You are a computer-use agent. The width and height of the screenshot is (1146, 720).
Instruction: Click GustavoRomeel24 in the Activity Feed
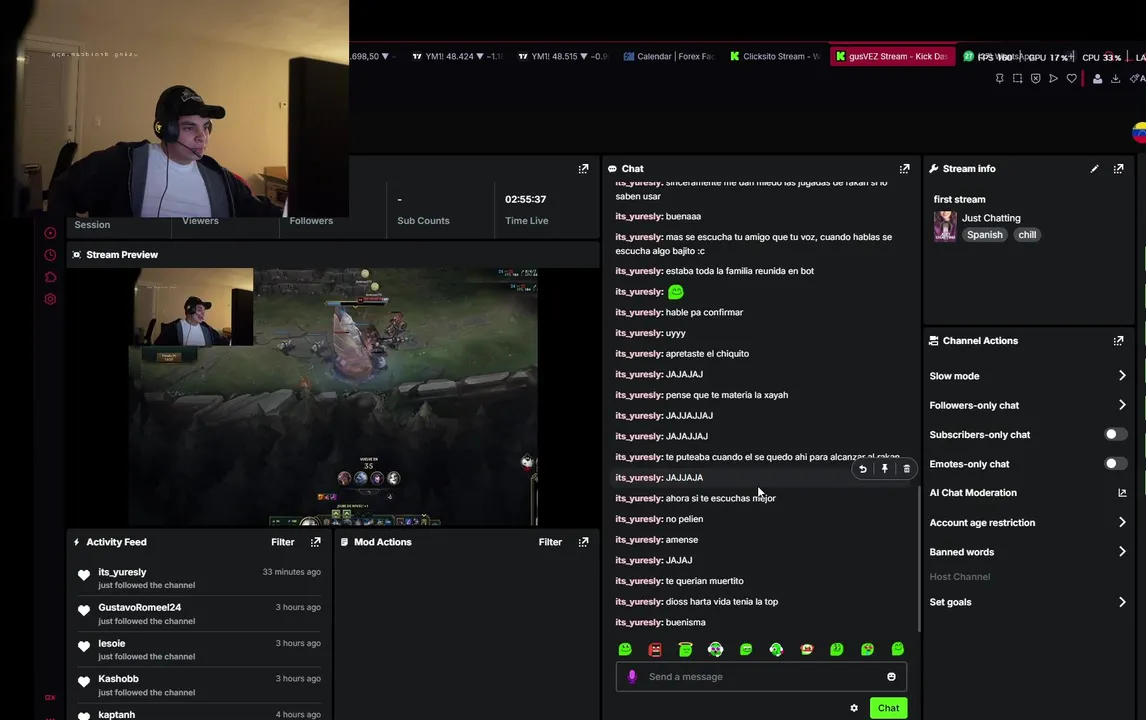click(x=140, y=607)
